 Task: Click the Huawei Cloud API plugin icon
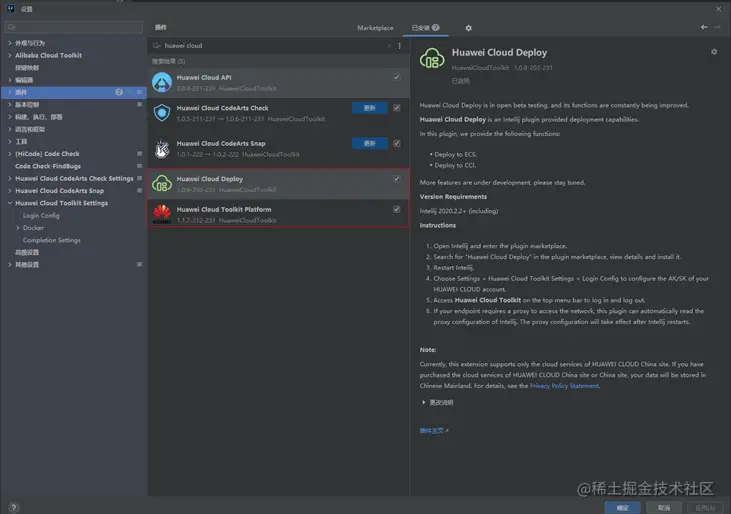tap(162, 82)
